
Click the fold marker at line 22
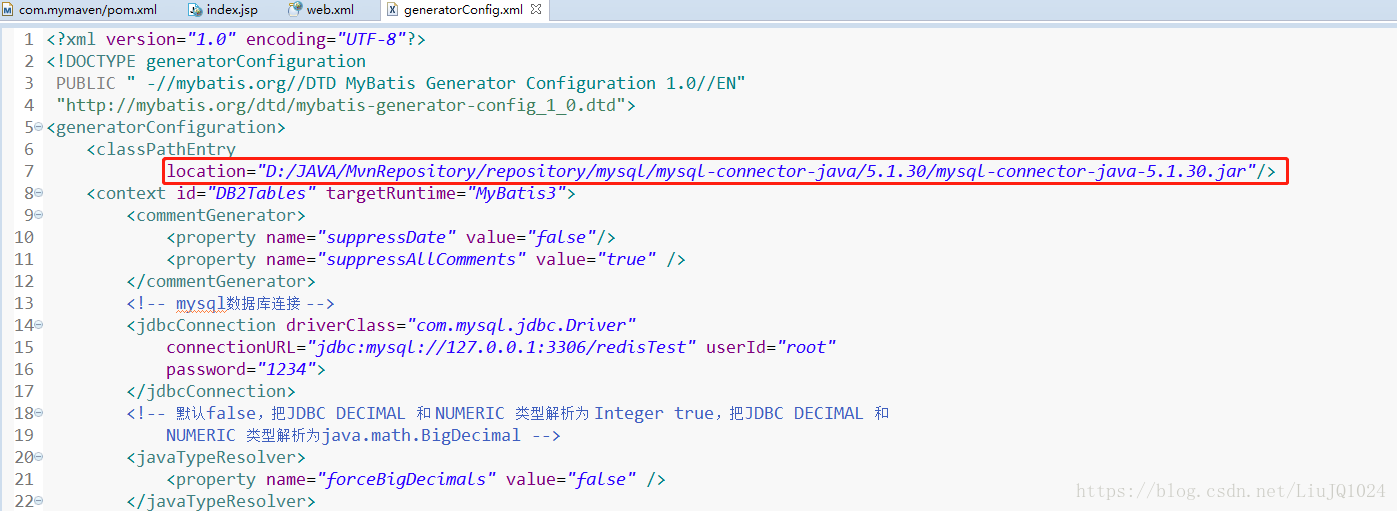tap(38, 502)
